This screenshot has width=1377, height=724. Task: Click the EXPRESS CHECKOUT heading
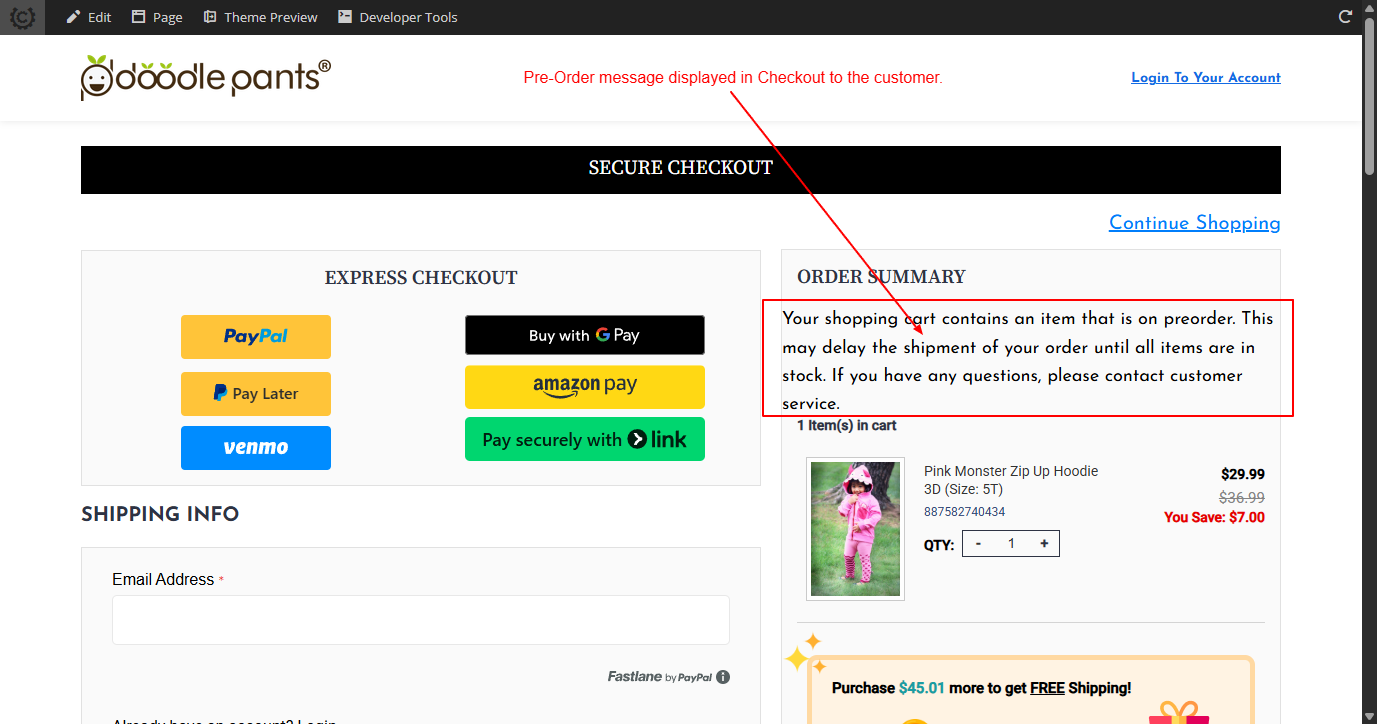[421, 277]
